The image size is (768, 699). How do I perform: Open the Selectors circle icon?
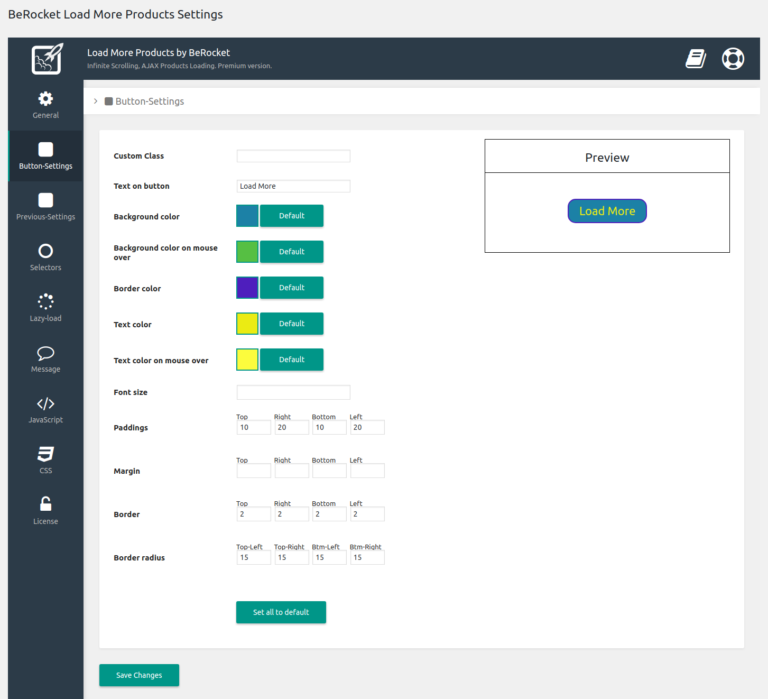pos(46,251)
